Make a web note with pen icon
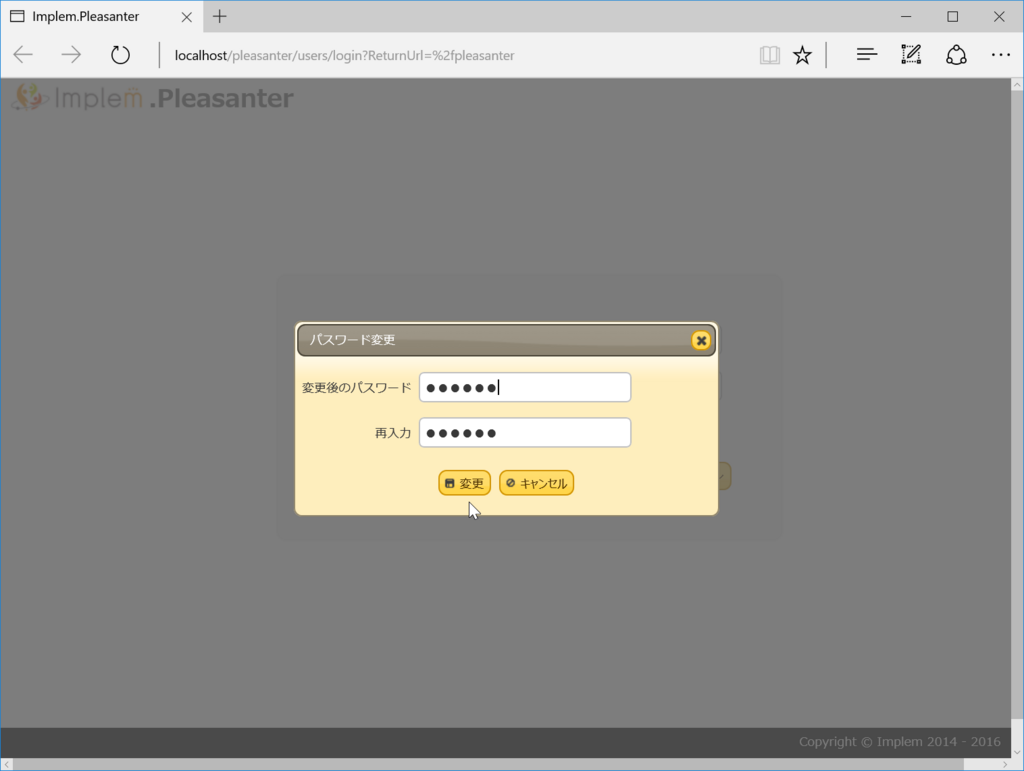 [911, 55]
